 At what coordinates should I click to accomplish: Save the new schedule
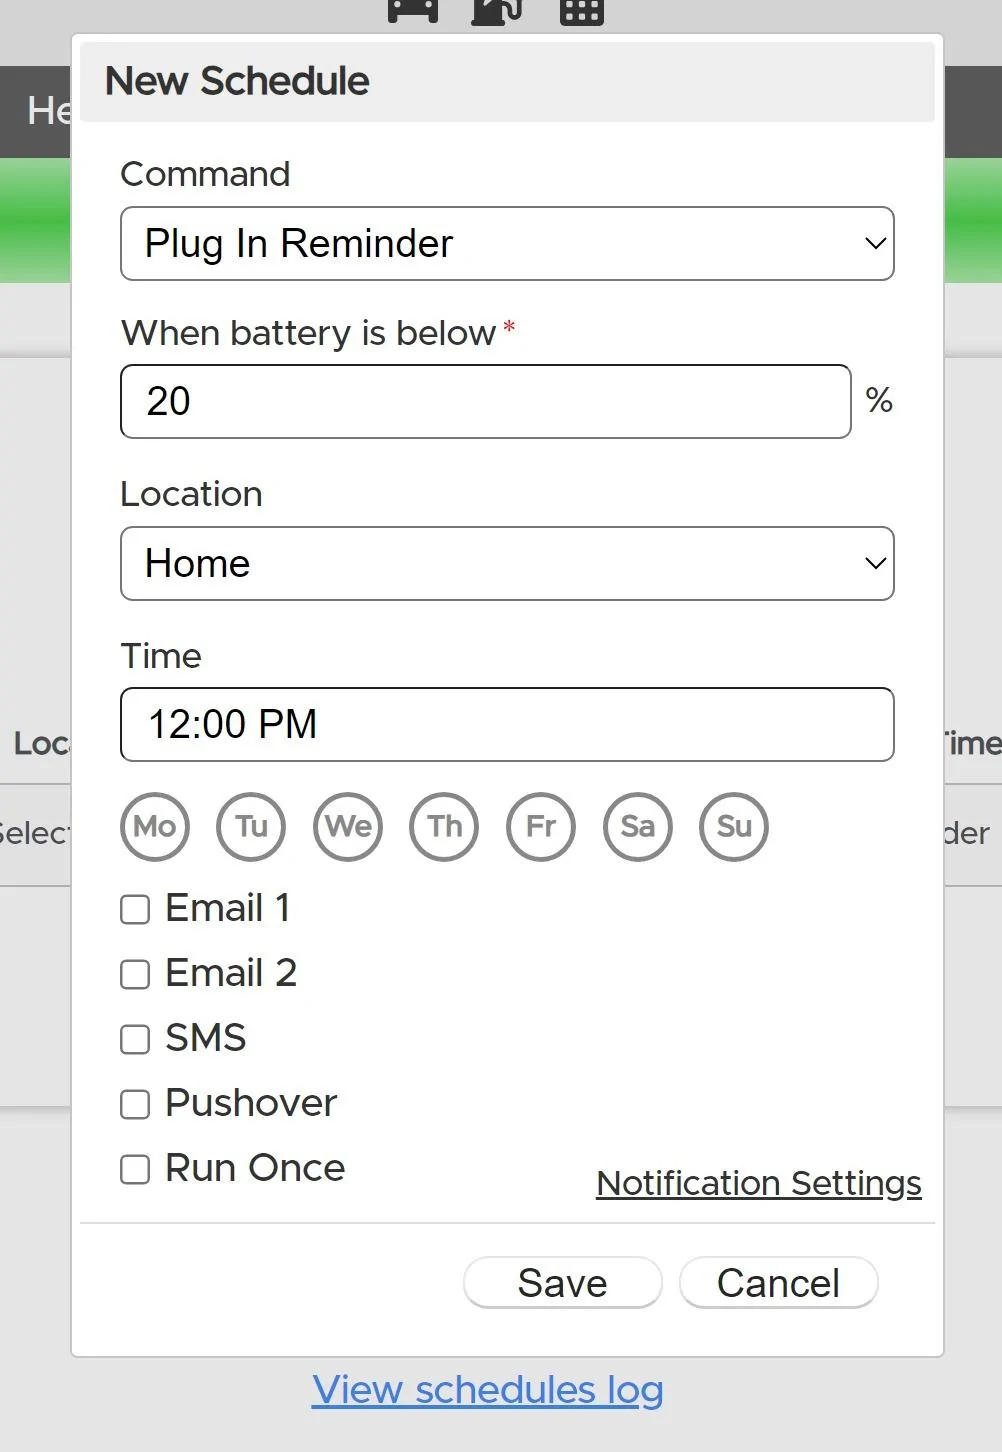click(x=563, y=1283)
